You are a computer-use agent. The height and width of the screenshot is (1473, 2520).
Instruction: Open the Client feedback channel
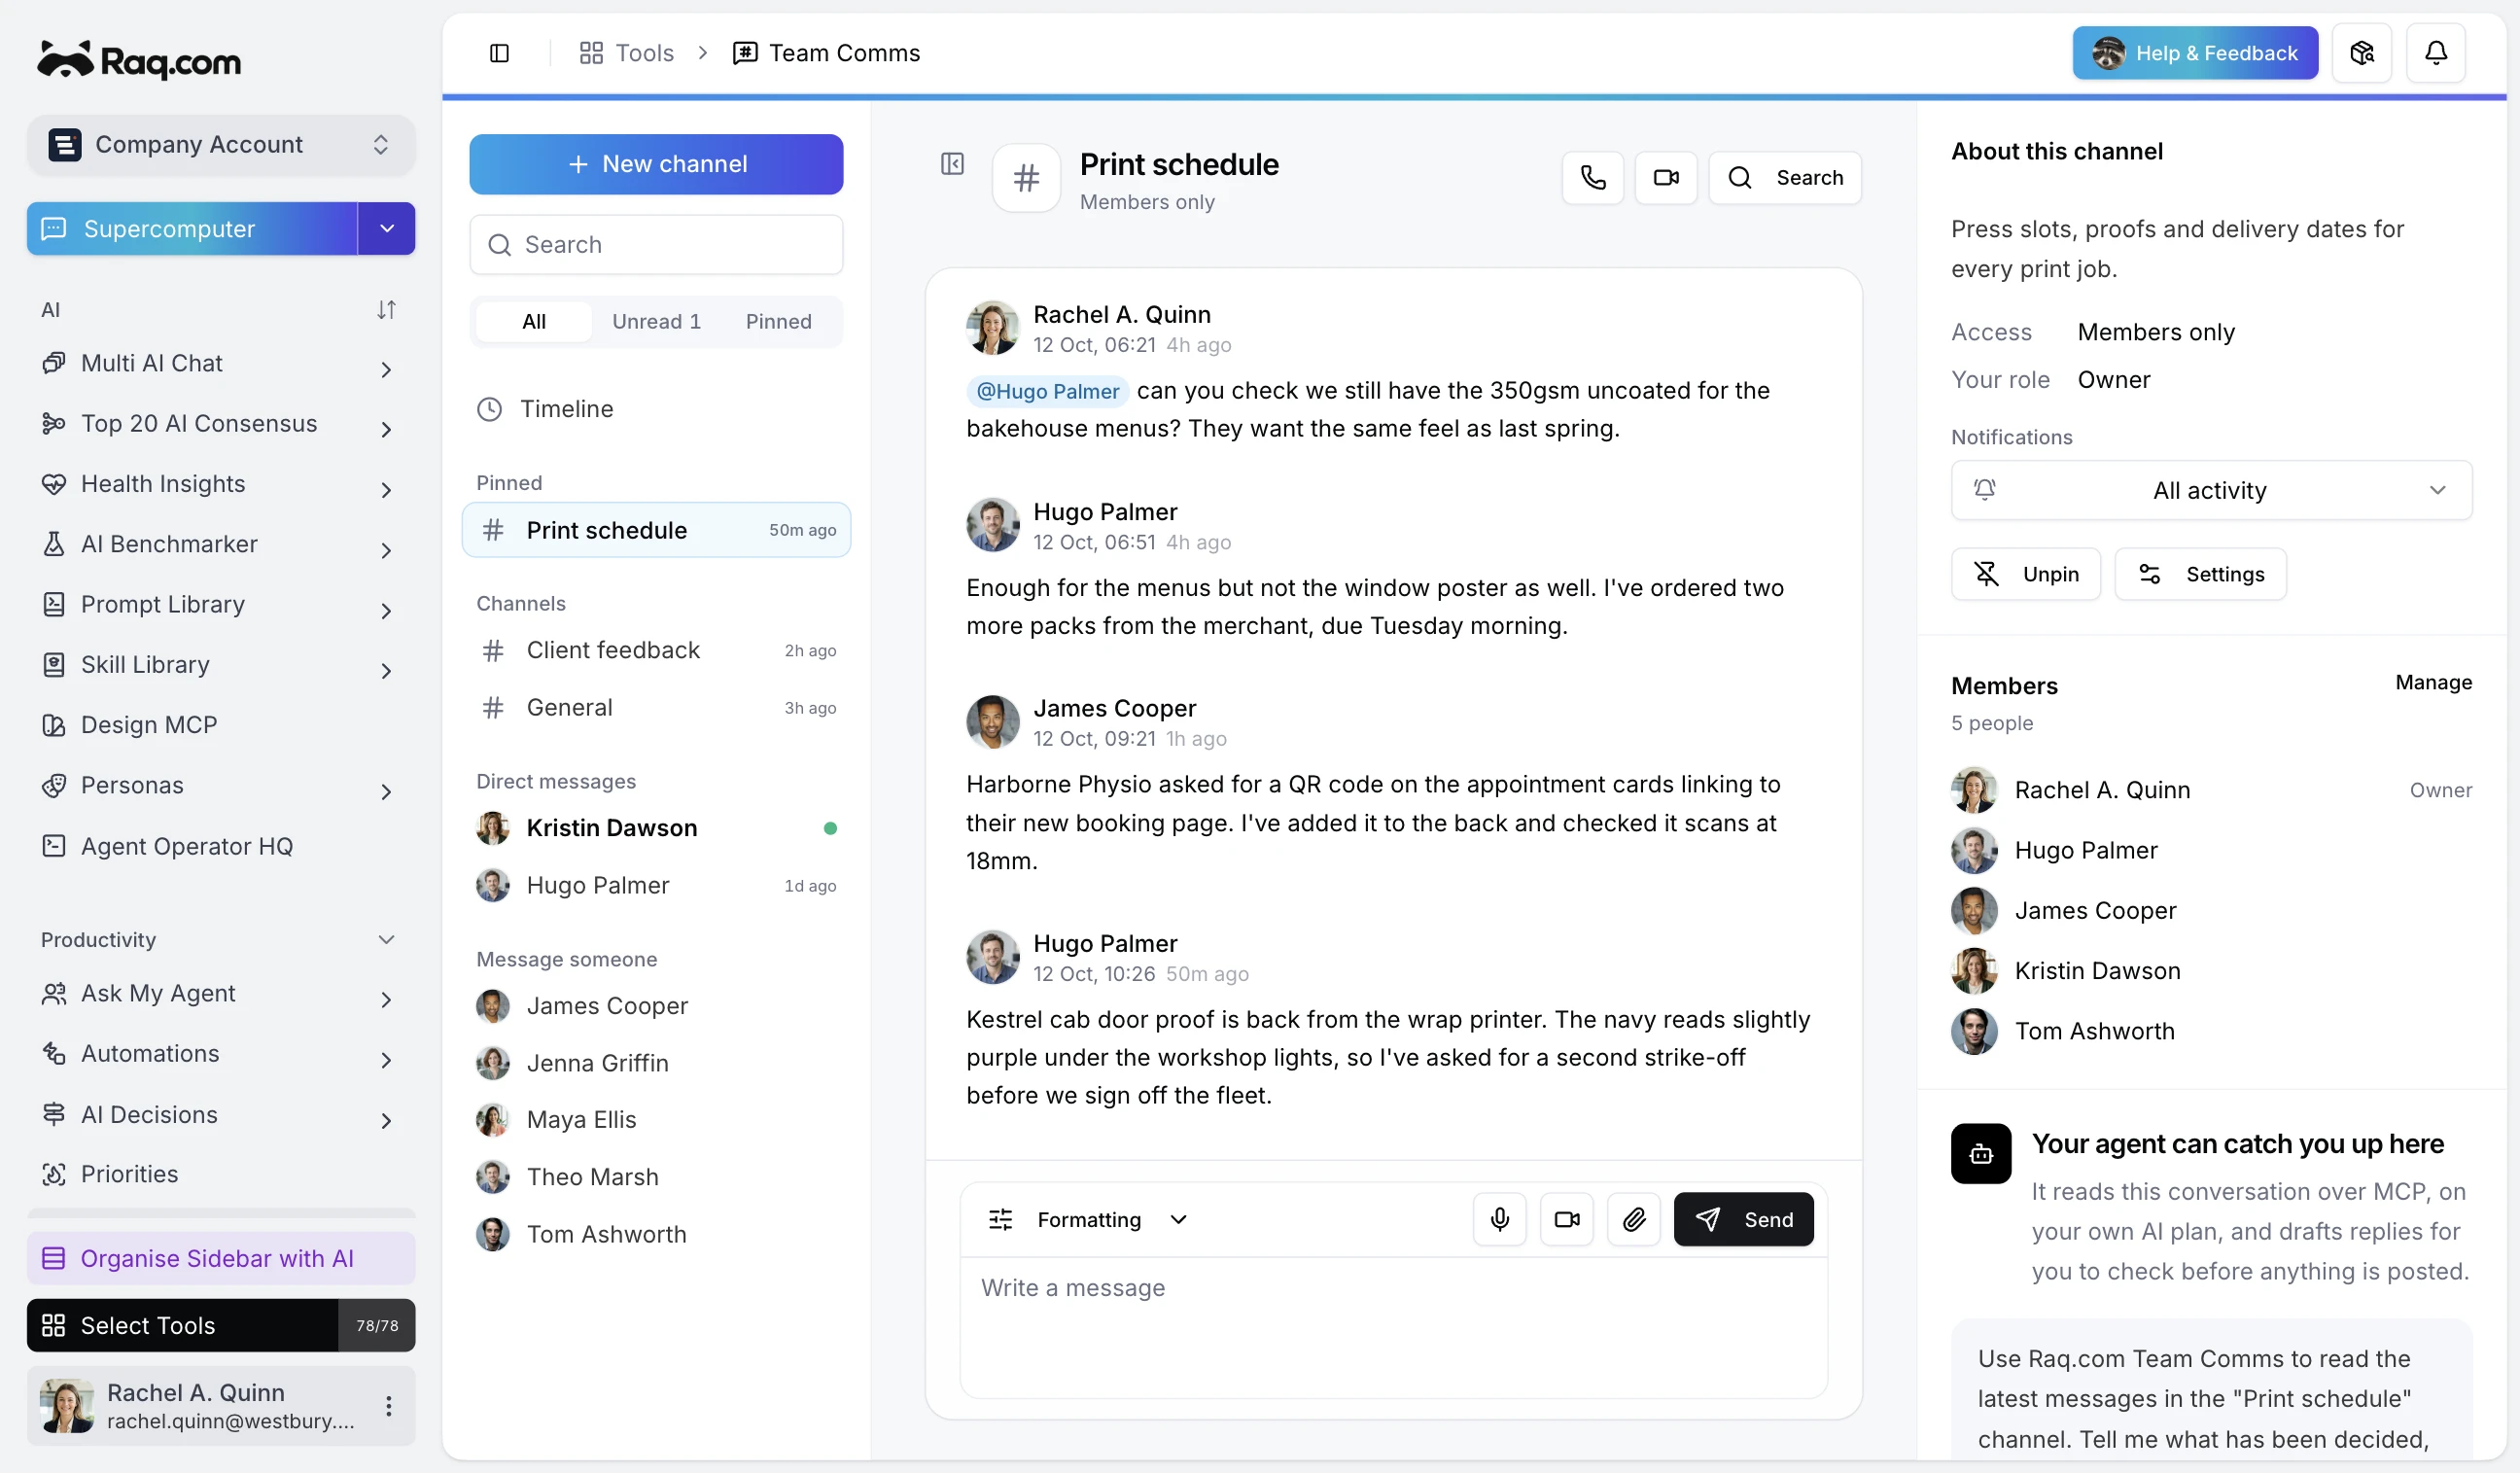(655, 651)
